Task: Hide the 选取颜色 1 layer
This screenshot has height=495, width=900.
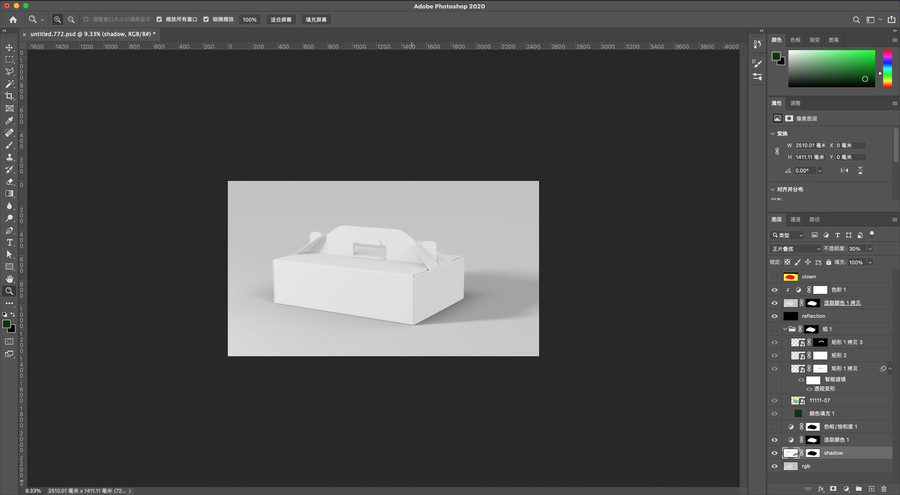Action: [774, 440]
